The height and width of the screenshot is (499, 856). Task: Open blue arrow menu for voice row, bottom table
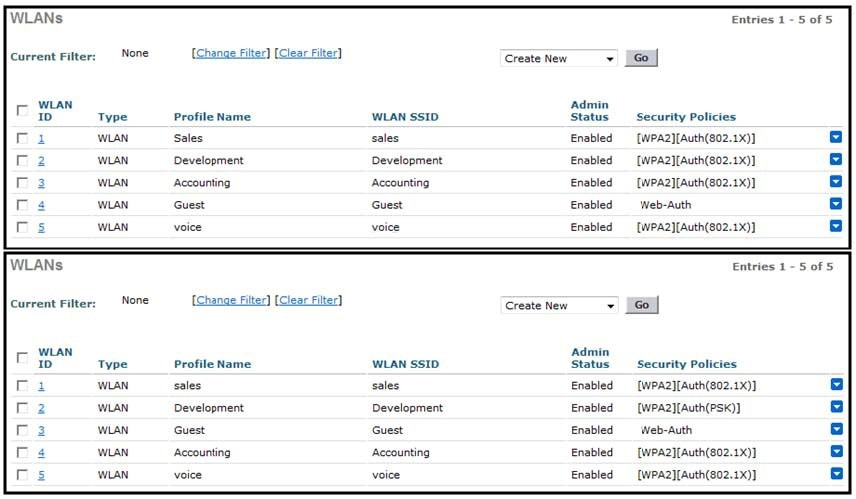[x=836, y=474]
